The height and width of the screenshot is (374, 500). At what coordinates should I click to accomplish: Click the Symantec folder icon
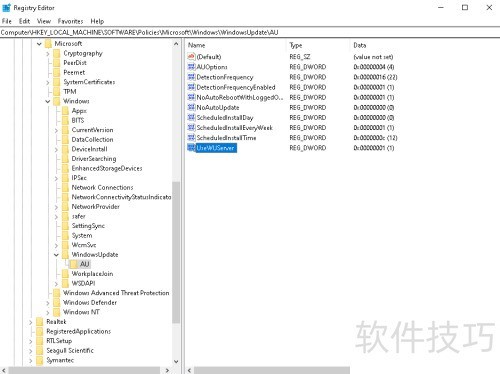(x=40, y=360)
